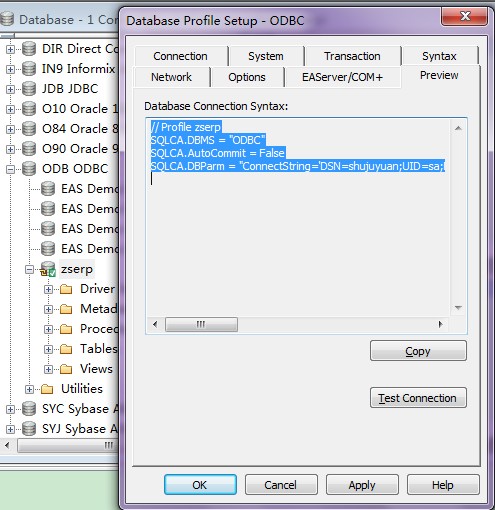Screen dimensions: 495x510
Task: Click the Utilities folder icon
Action: click(47, 389)
